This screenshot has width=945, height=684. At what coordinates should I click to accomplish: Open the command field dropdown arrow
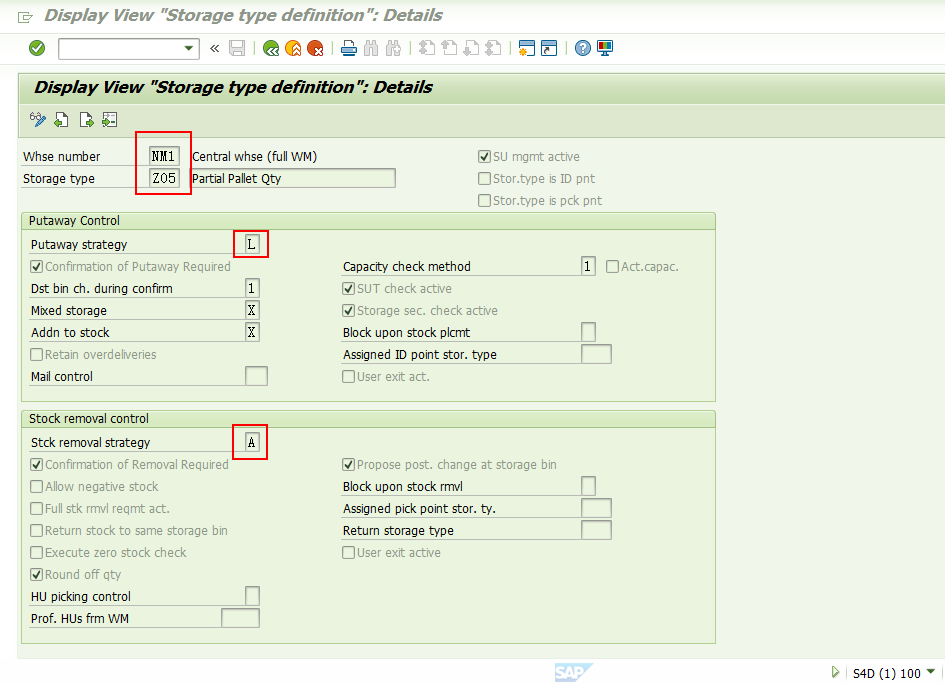click(189, 48)
